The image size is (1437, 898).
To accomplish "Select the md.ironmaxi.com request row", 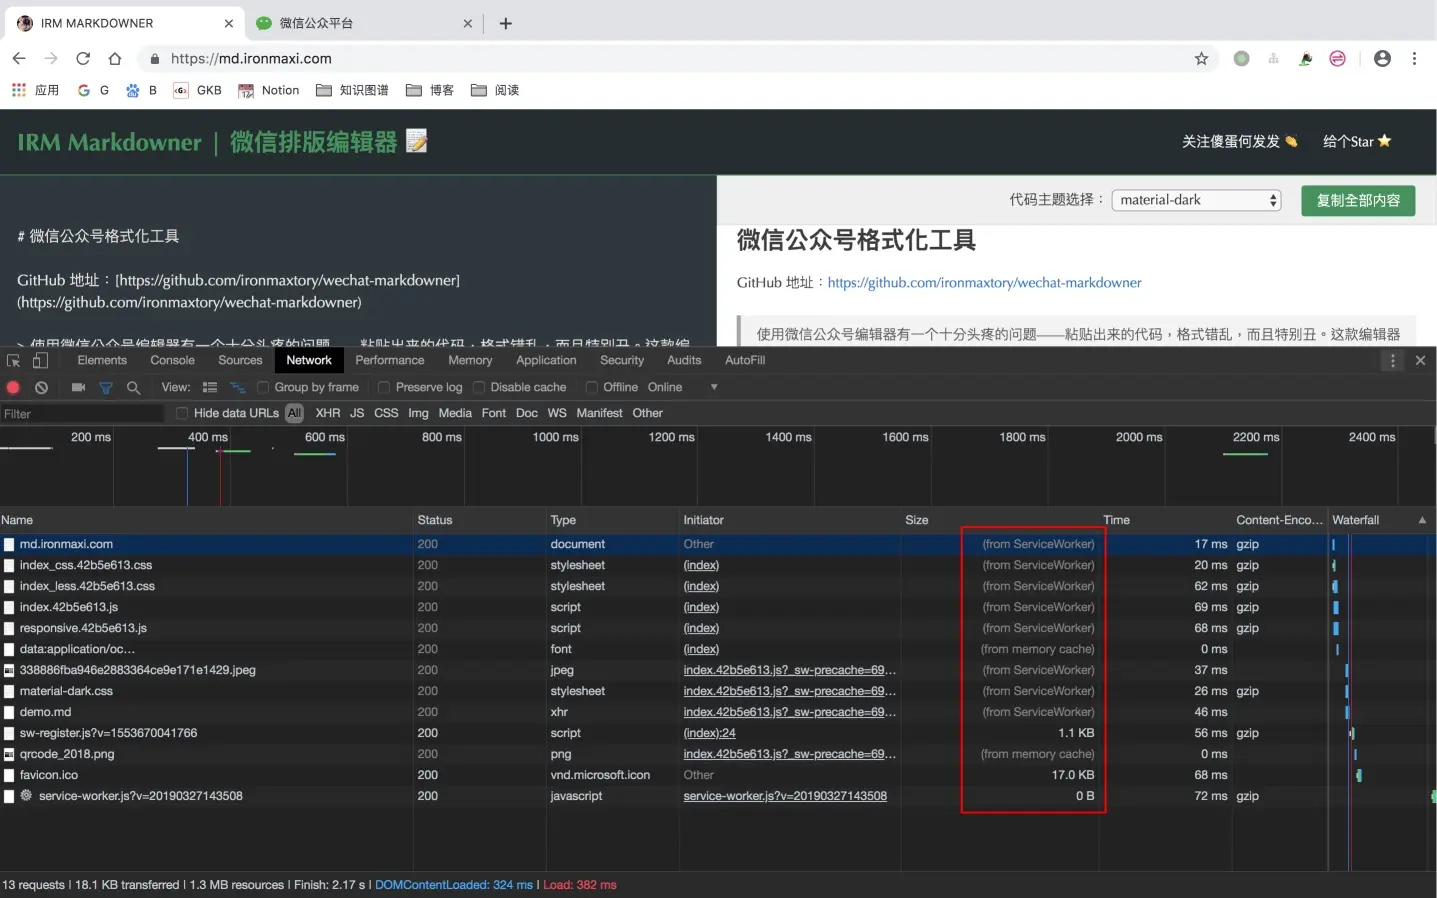I will [718, 544].
